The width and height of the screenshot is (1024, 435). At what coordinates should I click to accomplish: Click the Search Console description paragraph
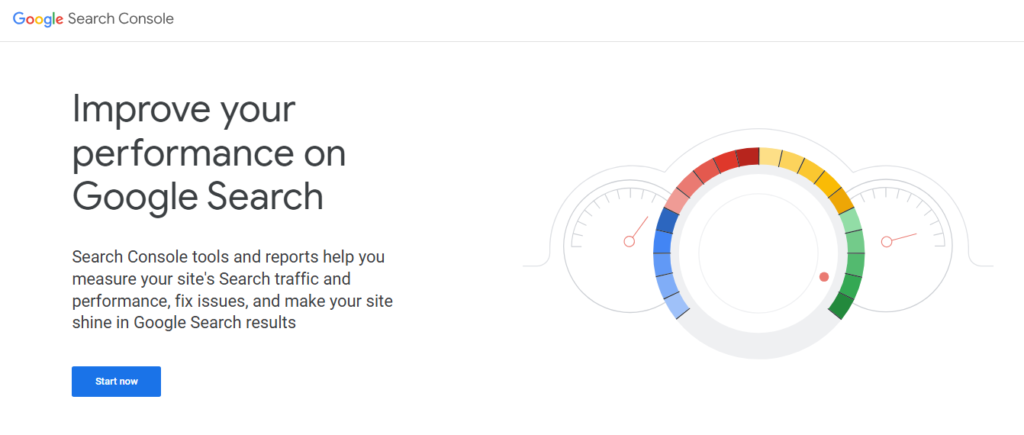(x=232, y=289)
